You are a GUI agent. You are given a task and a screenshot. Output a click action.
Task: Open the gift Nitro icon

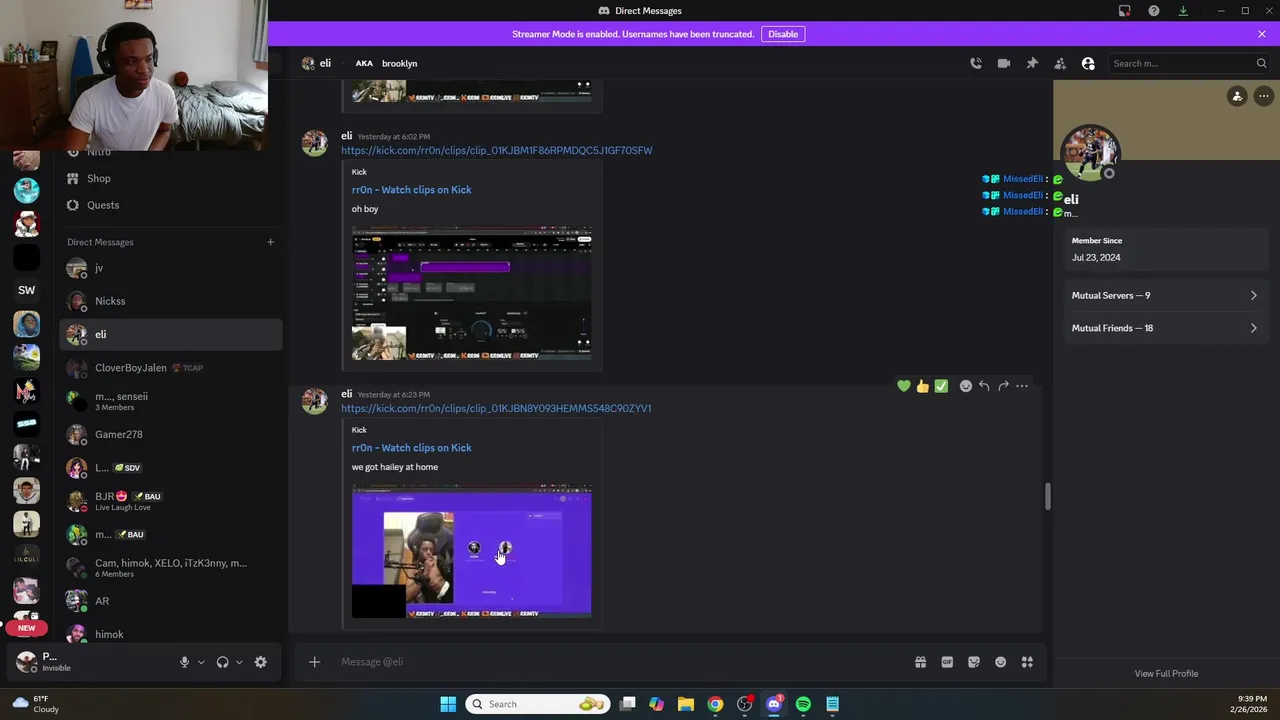coord(920,662)
